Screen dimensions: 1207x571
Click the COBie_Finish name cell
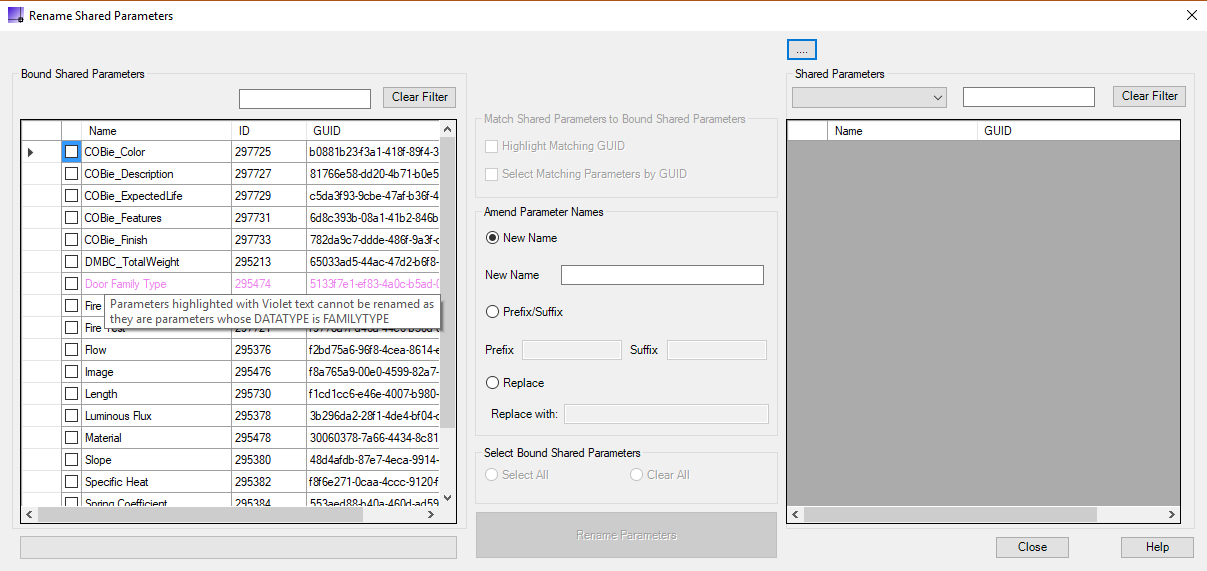click(x=157, y=240)
